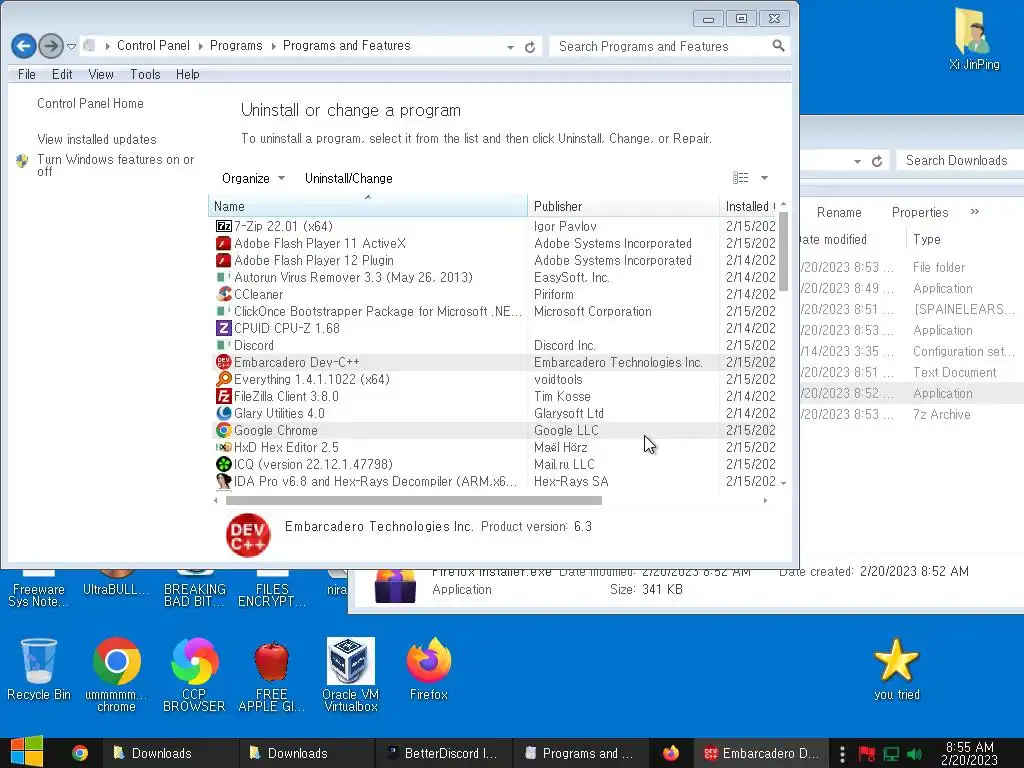Click the vertical scrollbar down arrow of list
Screen dimensions: 1024x768
(784, 483)
